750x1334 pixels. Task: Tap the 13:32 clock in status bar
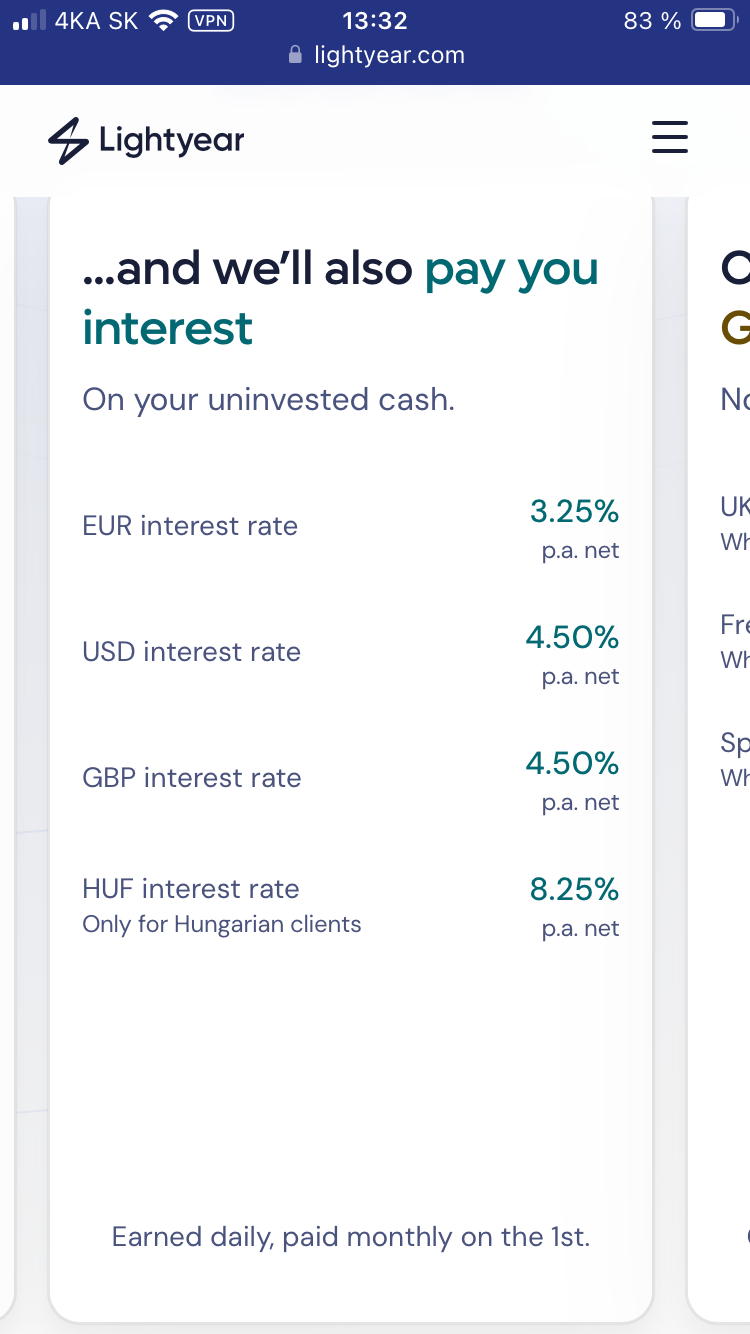[374, 20]
